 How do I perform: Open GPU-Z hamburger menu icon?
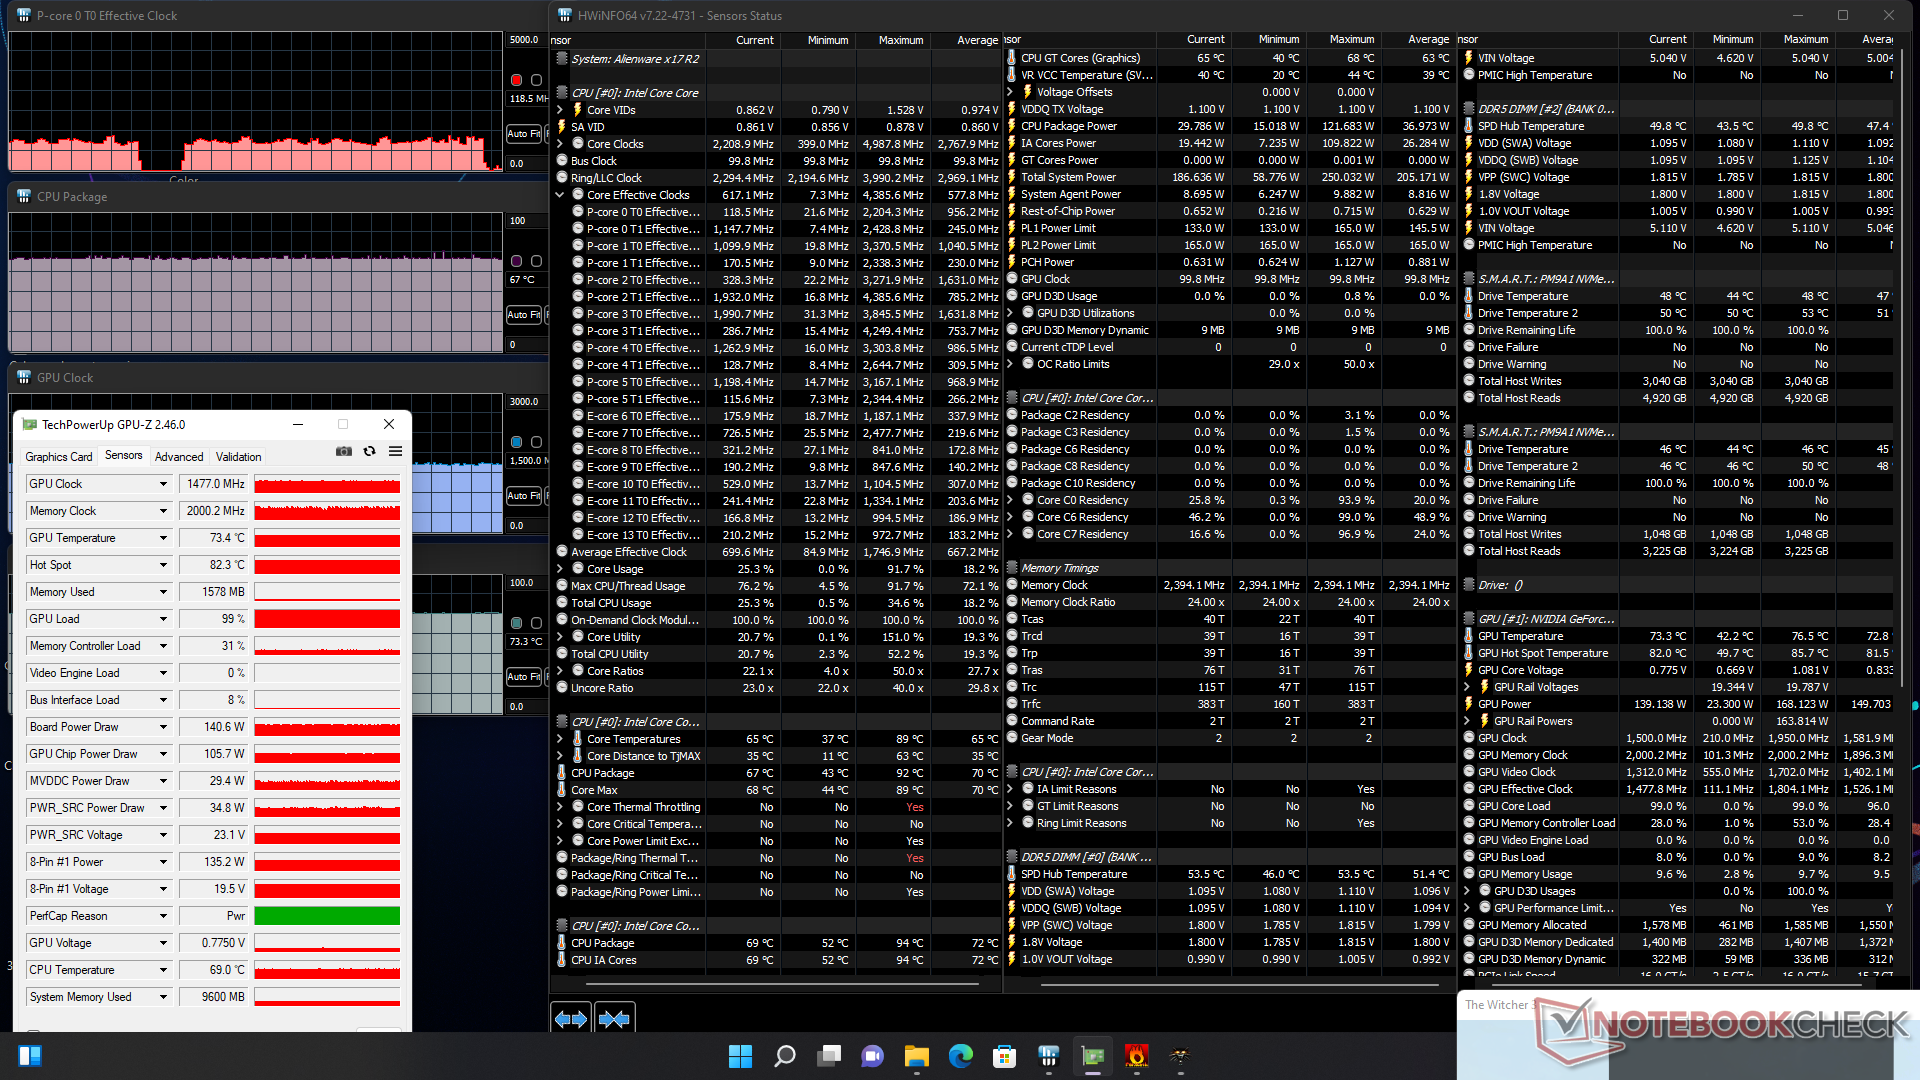click(395, 452)
